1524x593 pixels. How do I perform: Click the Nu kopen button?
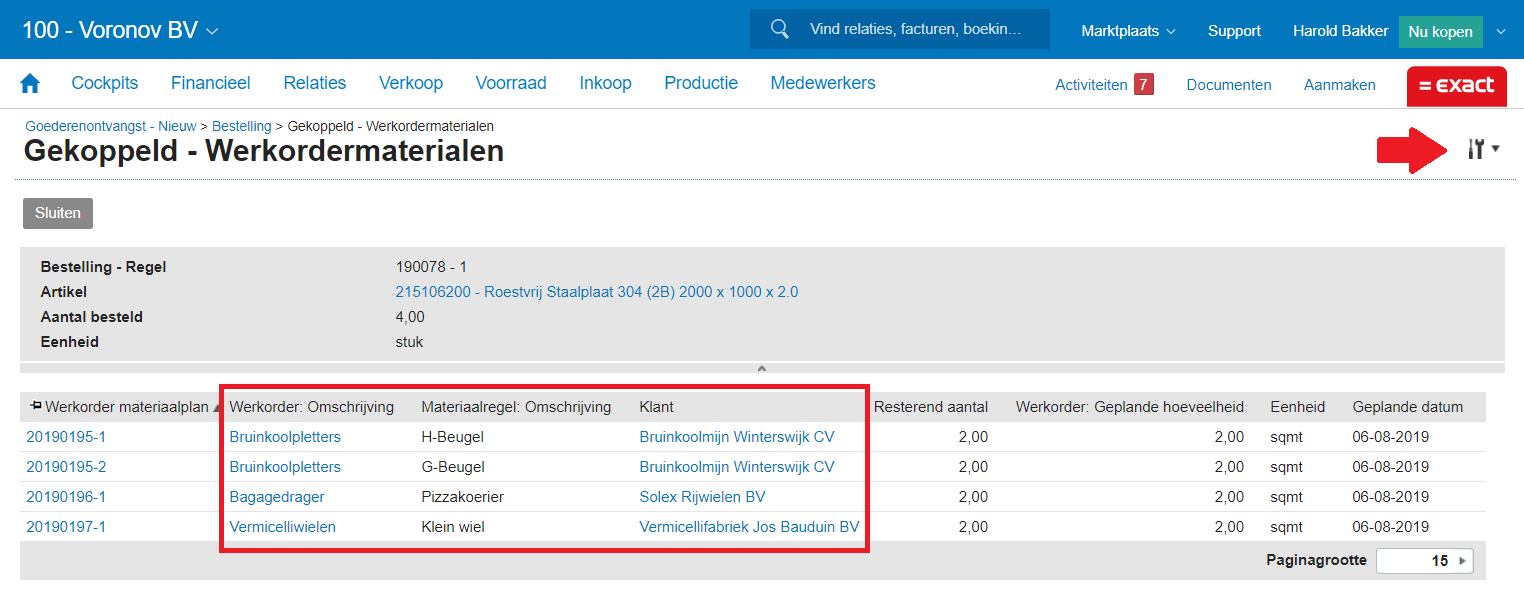[x=1440, y=32]
